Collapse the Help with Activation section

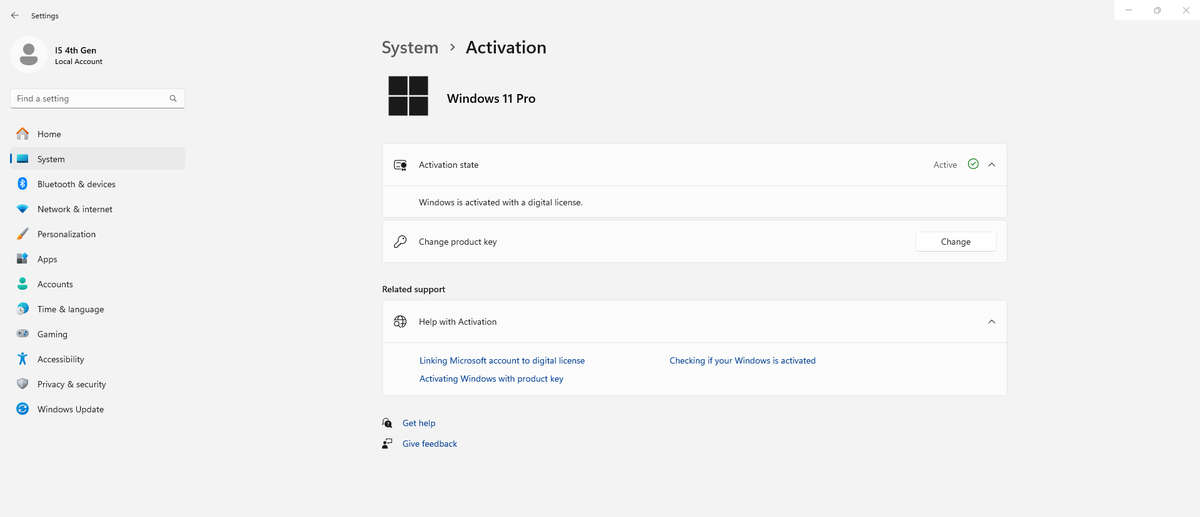pyautogui.click(x=991, y=322)
